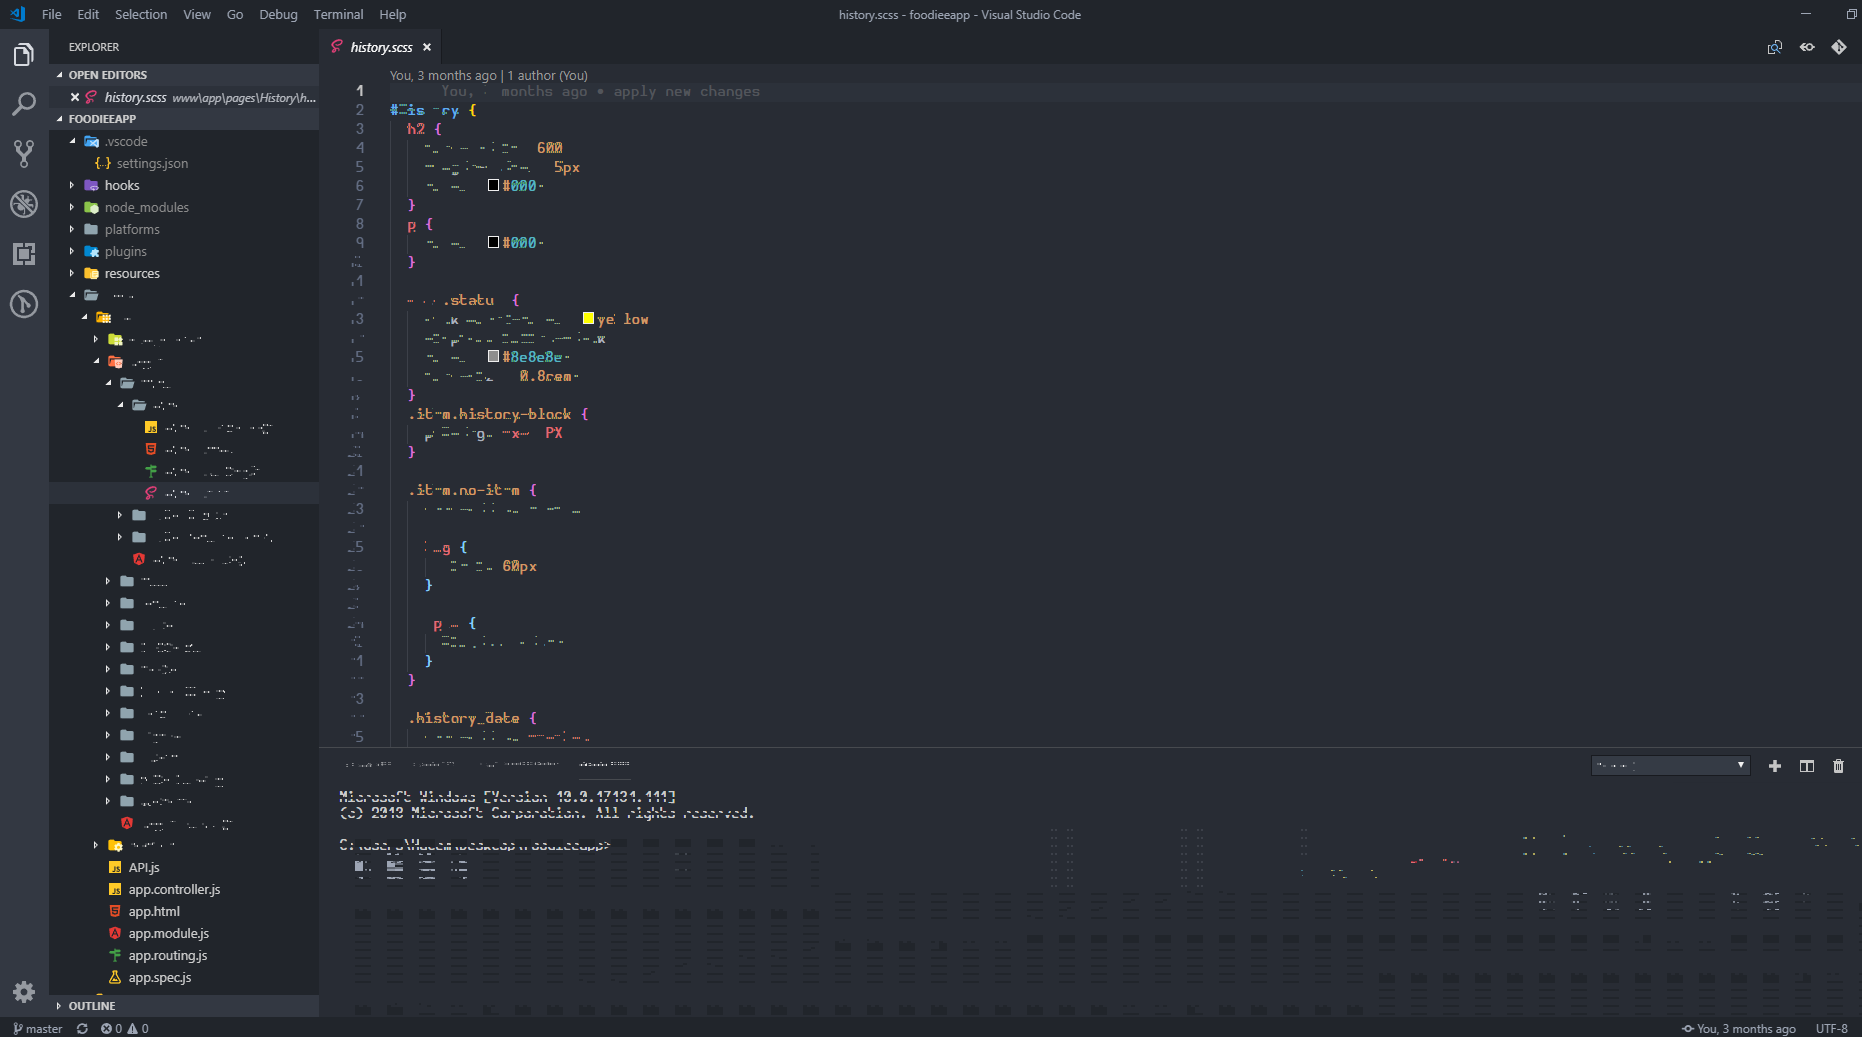Open GitLens file history with the Git diamond icon
The height and width of the screenshot is (1037, 1862).
[x=1839, y=47]
